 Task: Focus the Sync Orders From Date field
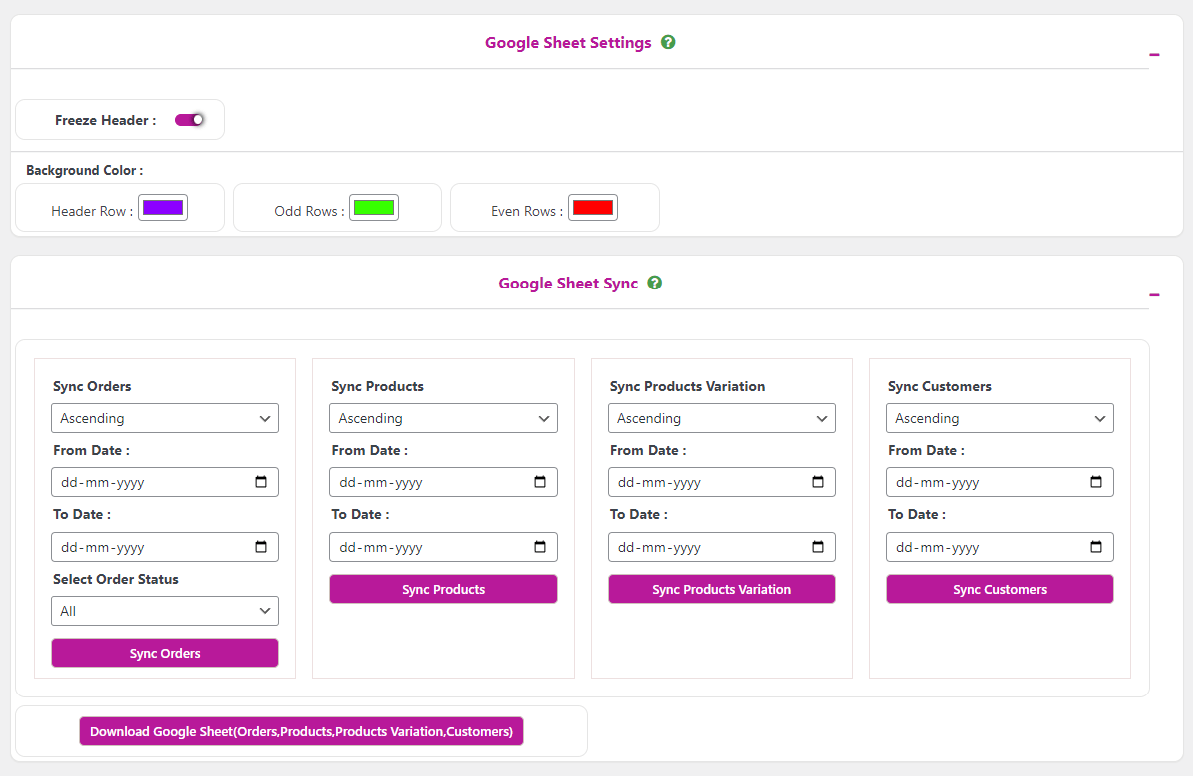click(x=165, y=482)
